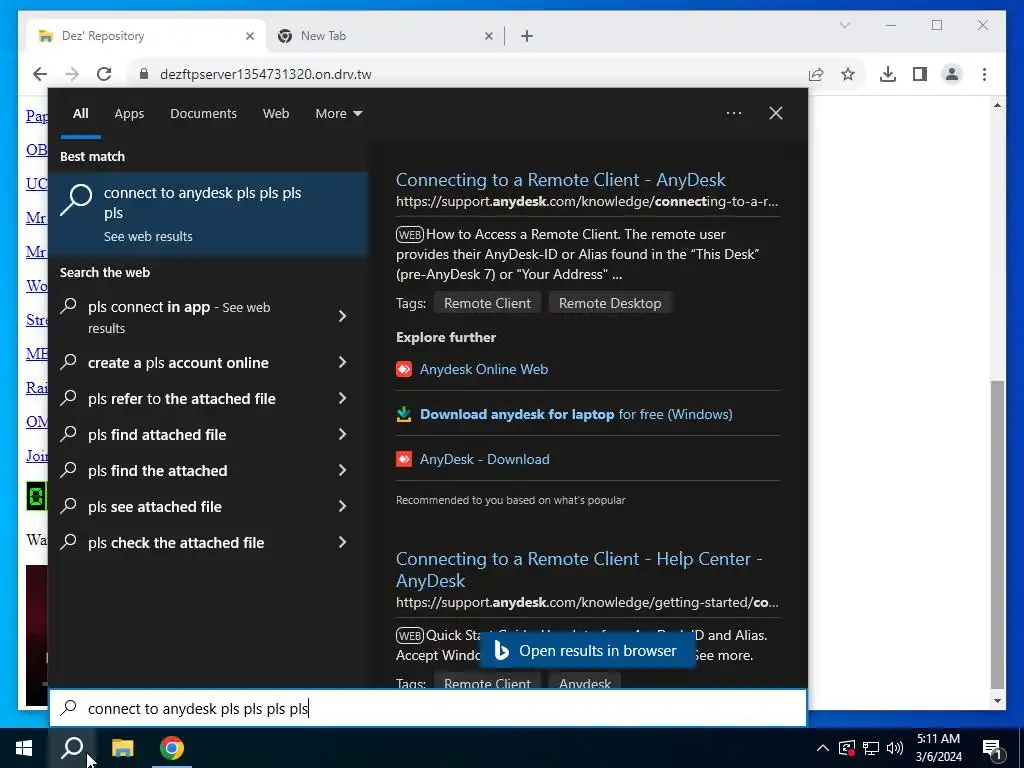
Task: Close the New Tab tab
Action: click(x=488, y=36)
